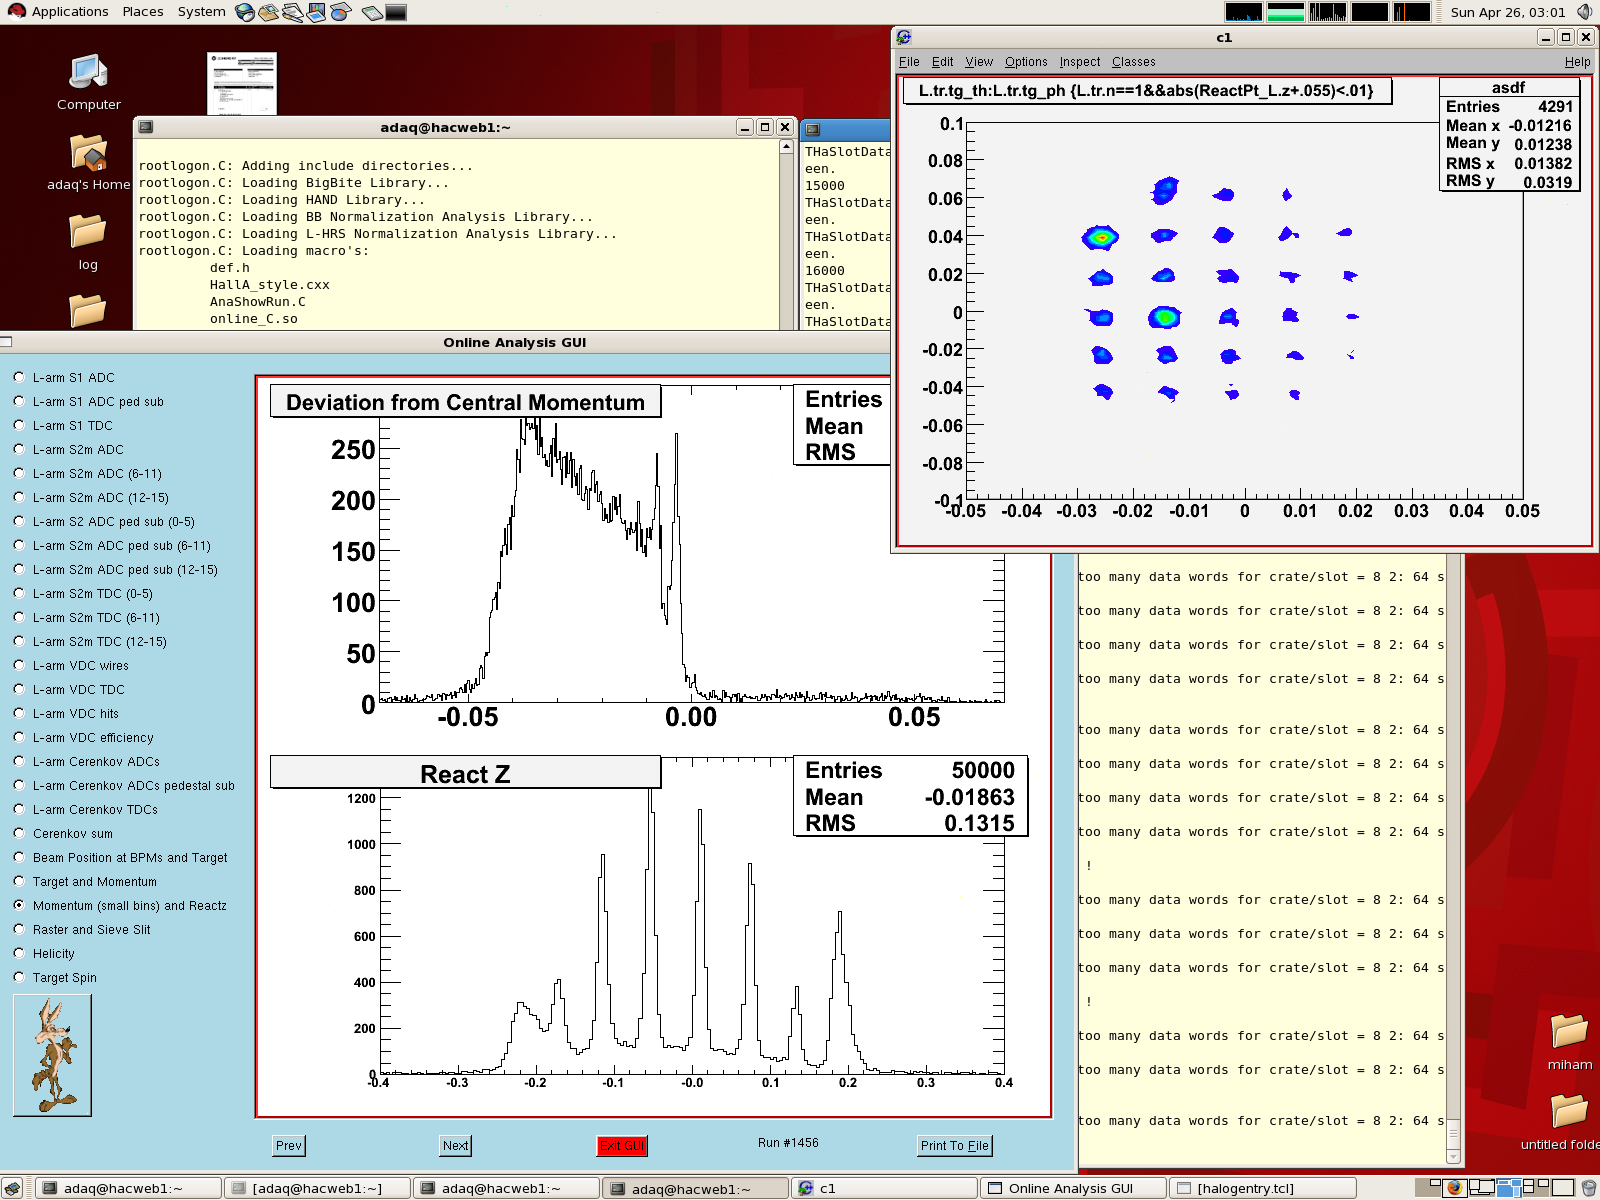Open Classes menu in c1 canvas
Screen dimensions: 1600x1200
(x=1133, y=62)
